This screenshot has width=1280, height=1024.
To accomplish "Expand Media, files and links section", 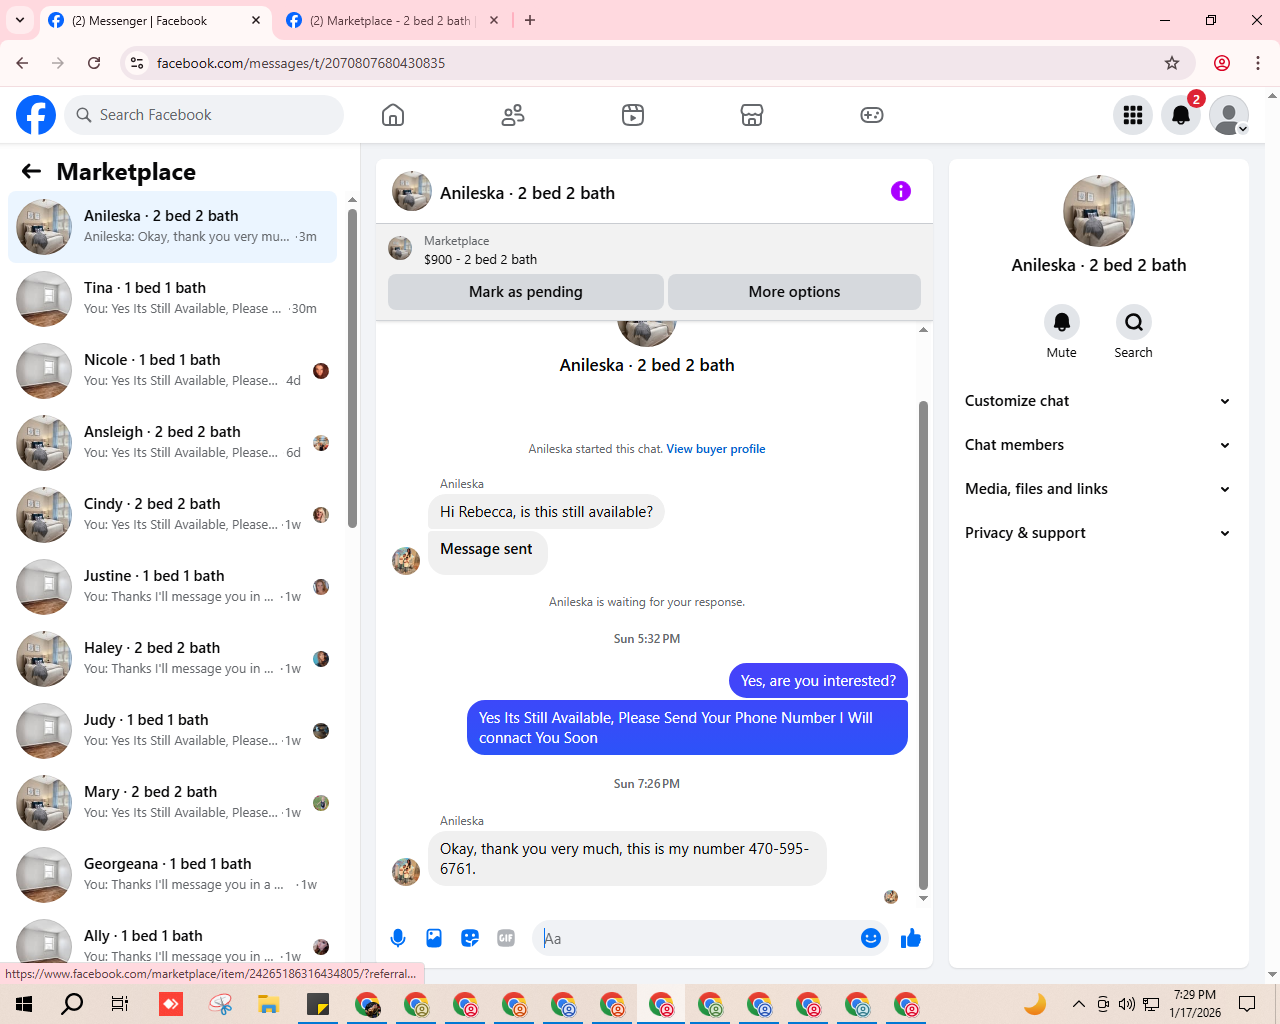I will click(x=1098, y=489).
